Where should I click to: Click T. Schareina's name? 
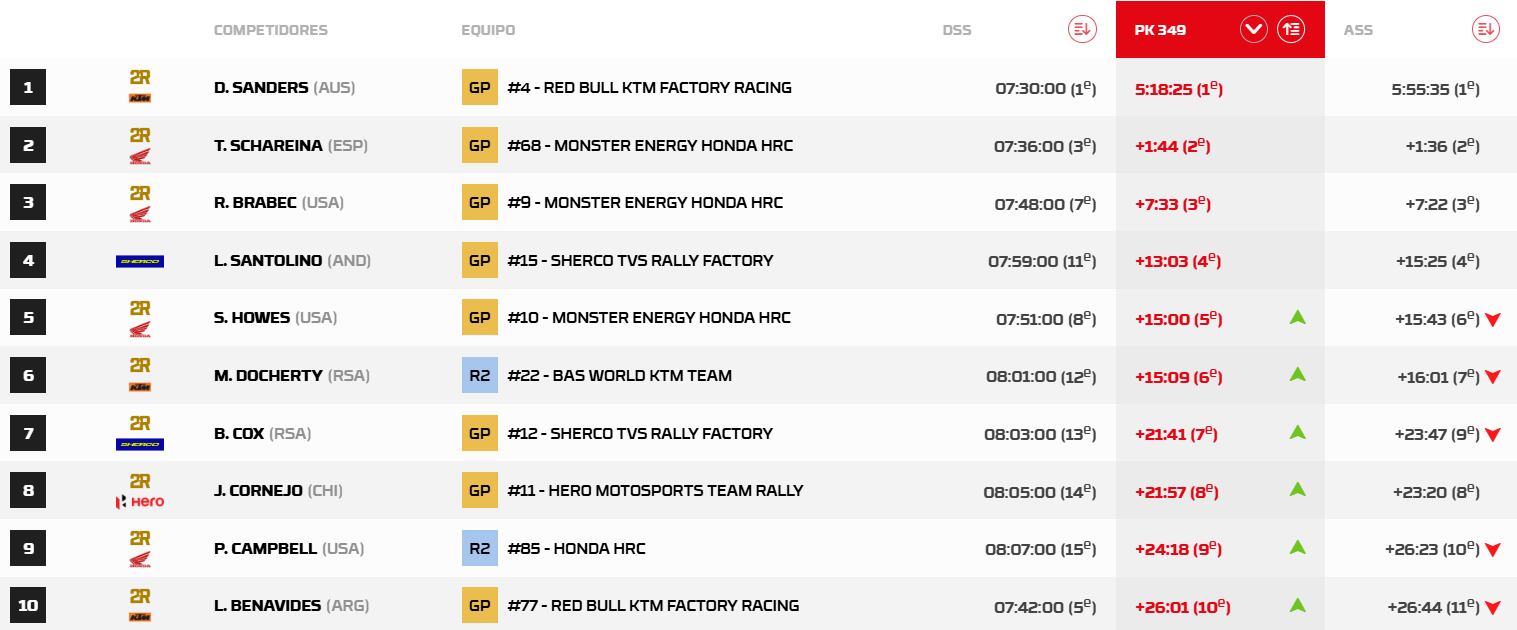coord(268,146)
